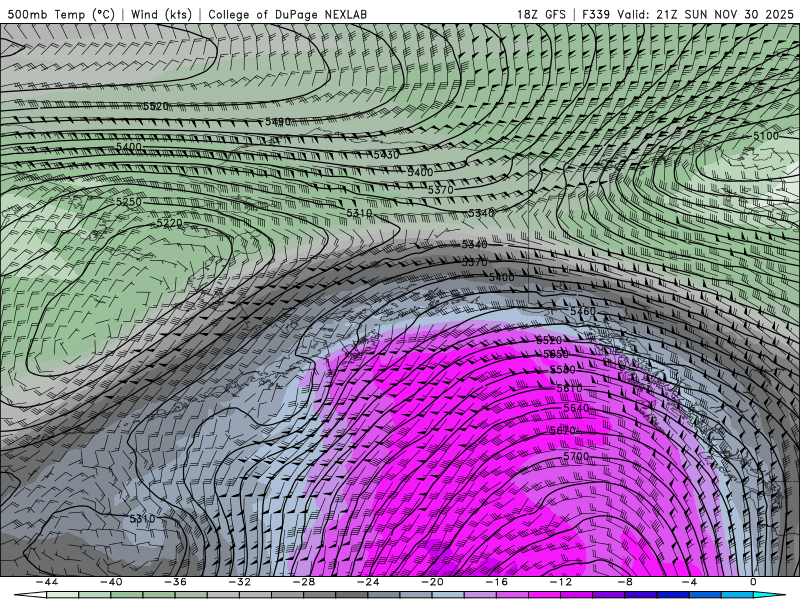Click the -44 color bar label
Screen dimensions: 800x600
(x=46, y=582)
